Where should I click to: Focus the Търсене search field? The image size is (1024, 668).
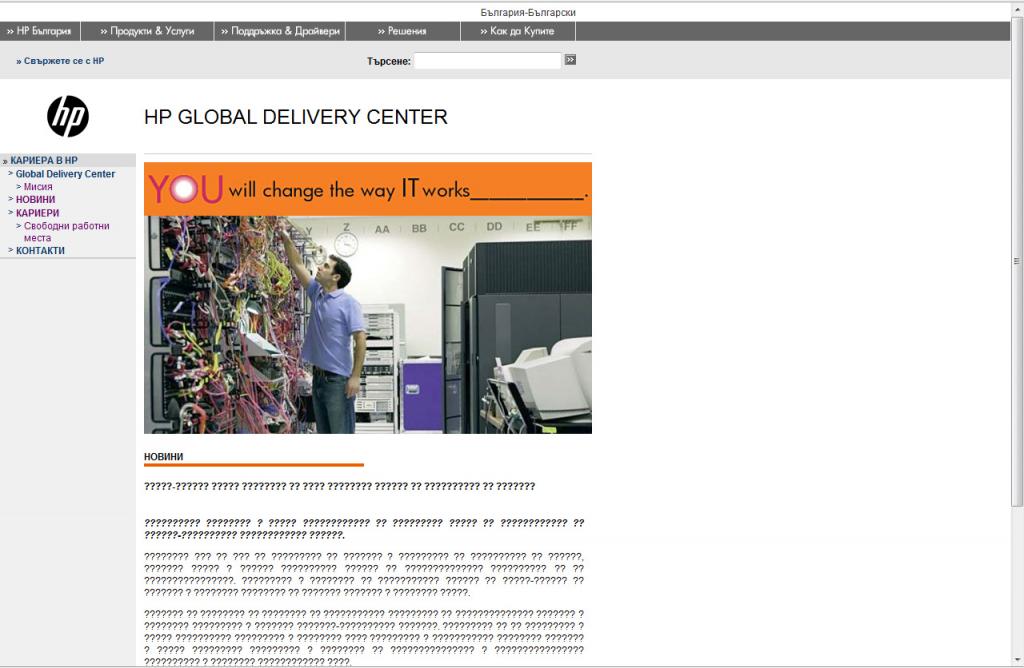click(488, 61)
